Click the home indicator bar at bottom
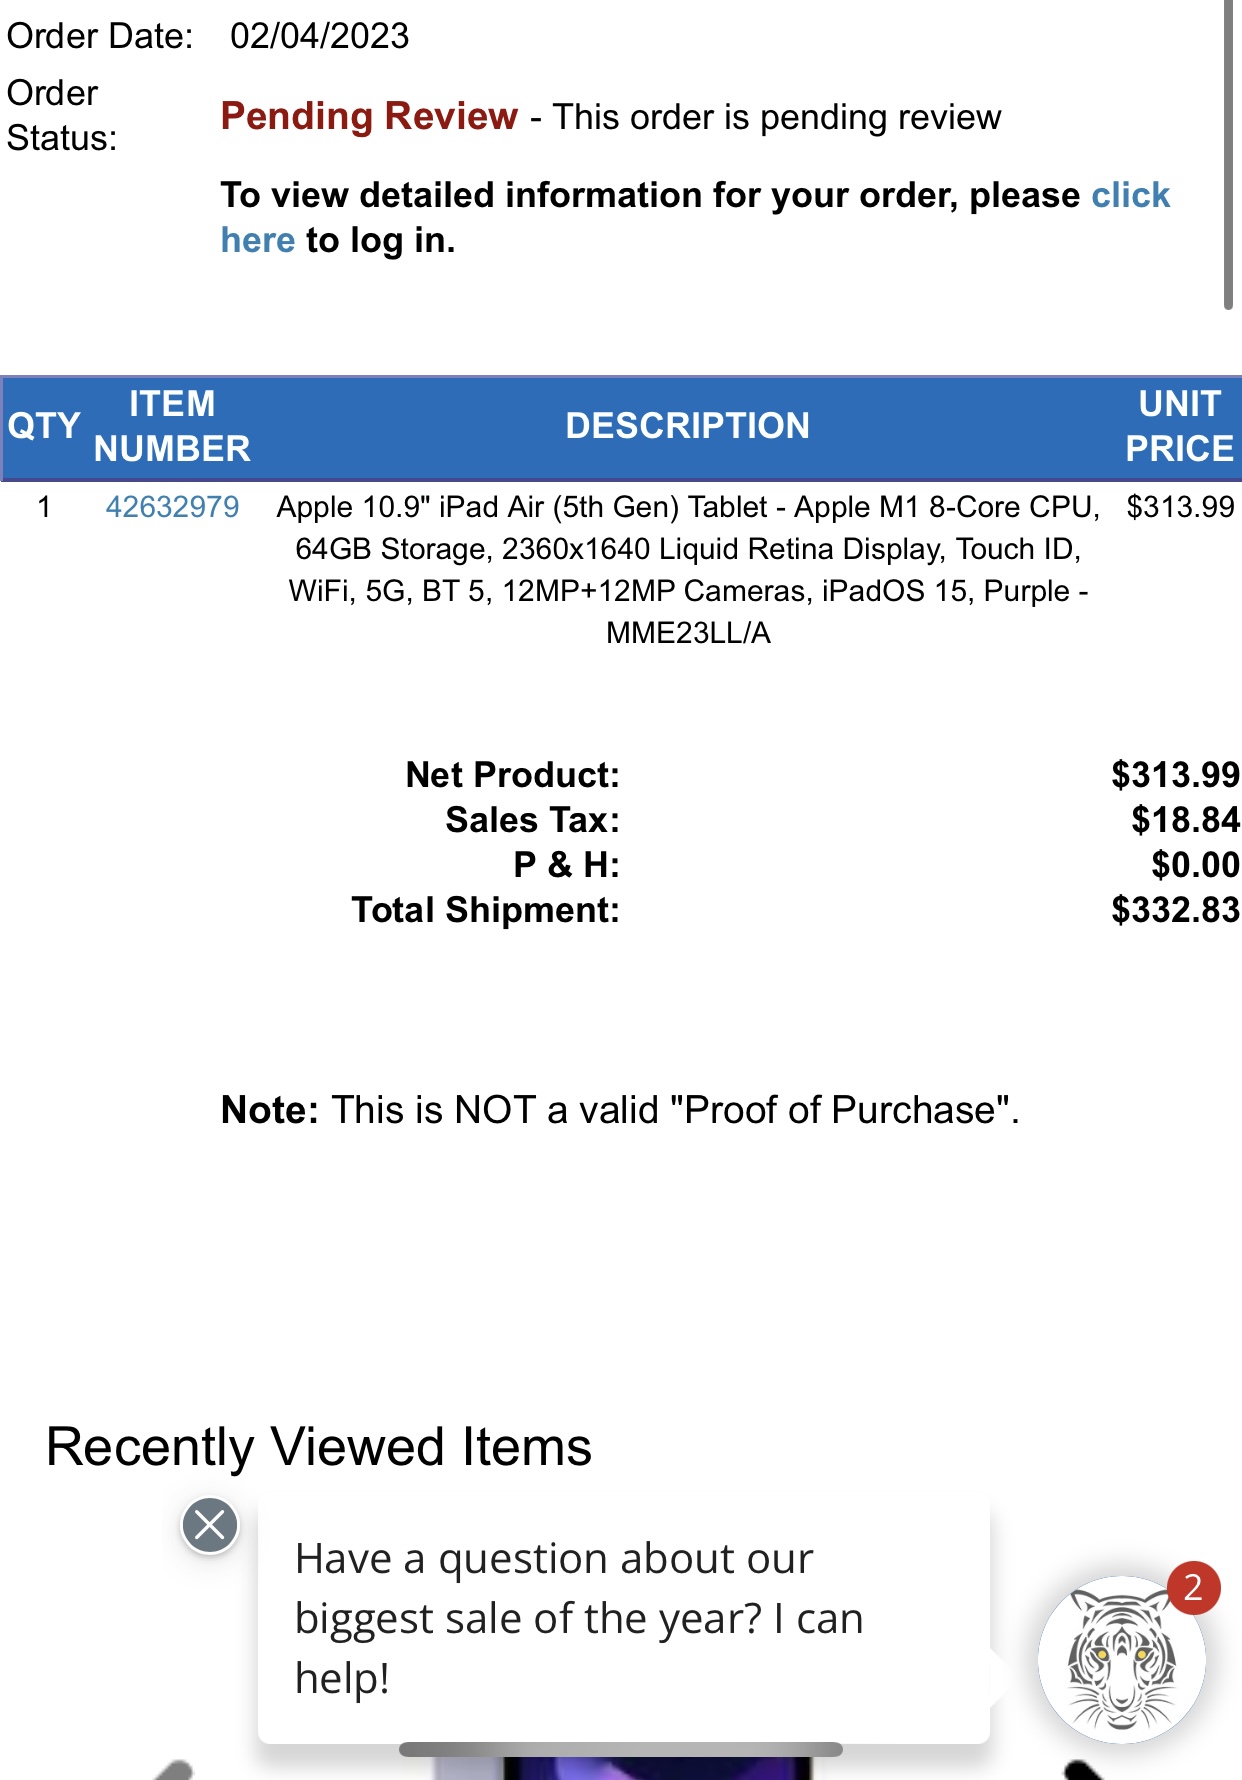Image resolution: width=1242 pixels, height=1780 pixels. point(620,1749)
